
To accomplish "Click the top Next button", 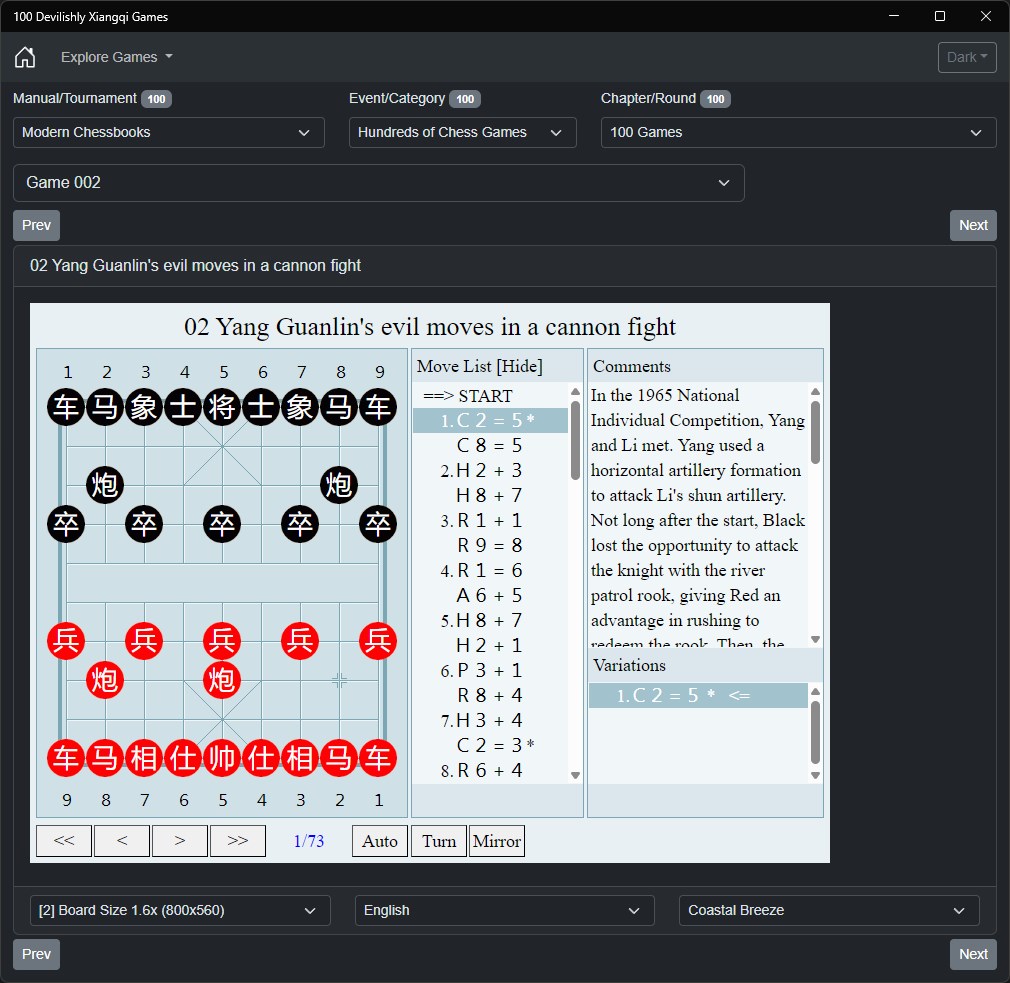I will point(973,225).
